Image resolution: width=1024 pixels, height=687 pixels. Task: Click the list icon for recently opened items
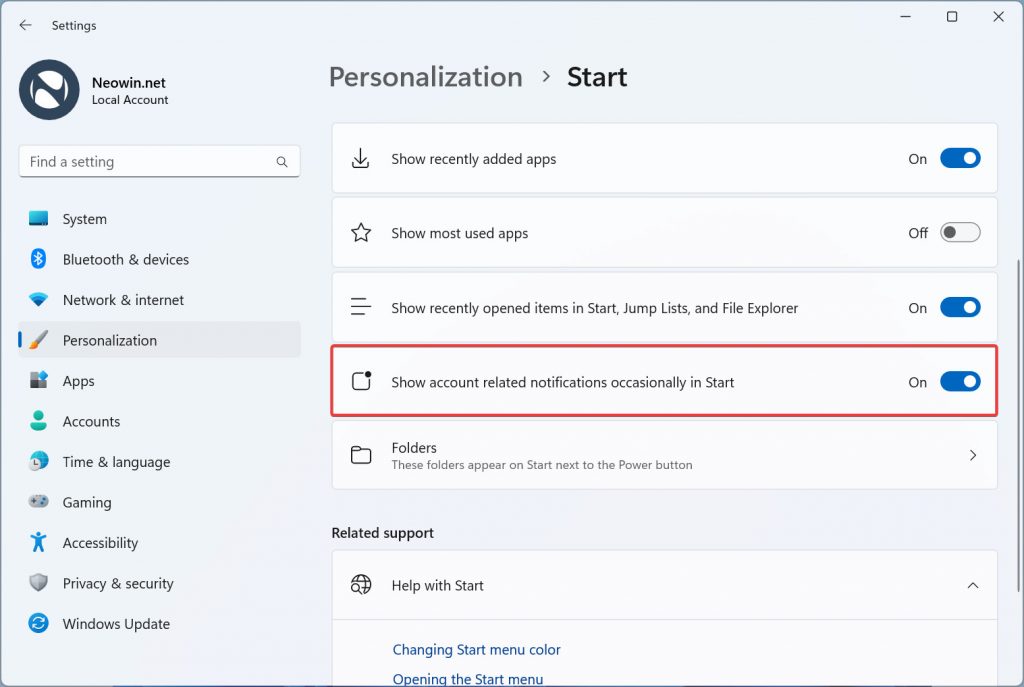(x=360, y=307)
